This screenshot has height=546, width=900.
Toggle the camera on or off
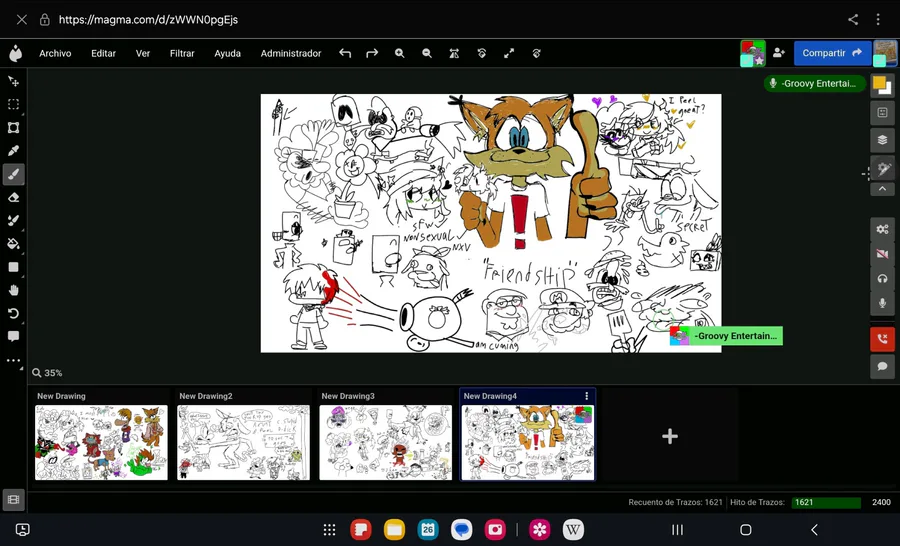(x=883, y=253)
